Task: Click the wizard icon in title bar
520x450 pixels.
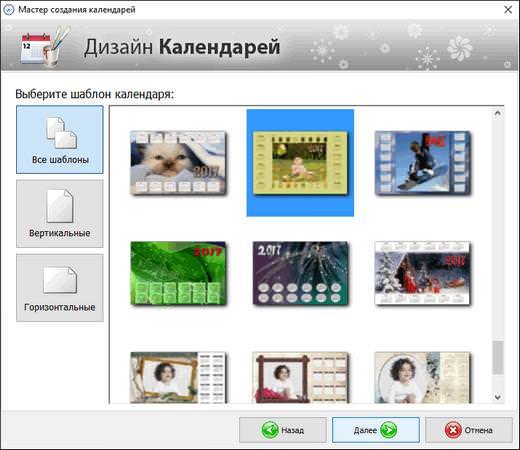Action: 8,10
